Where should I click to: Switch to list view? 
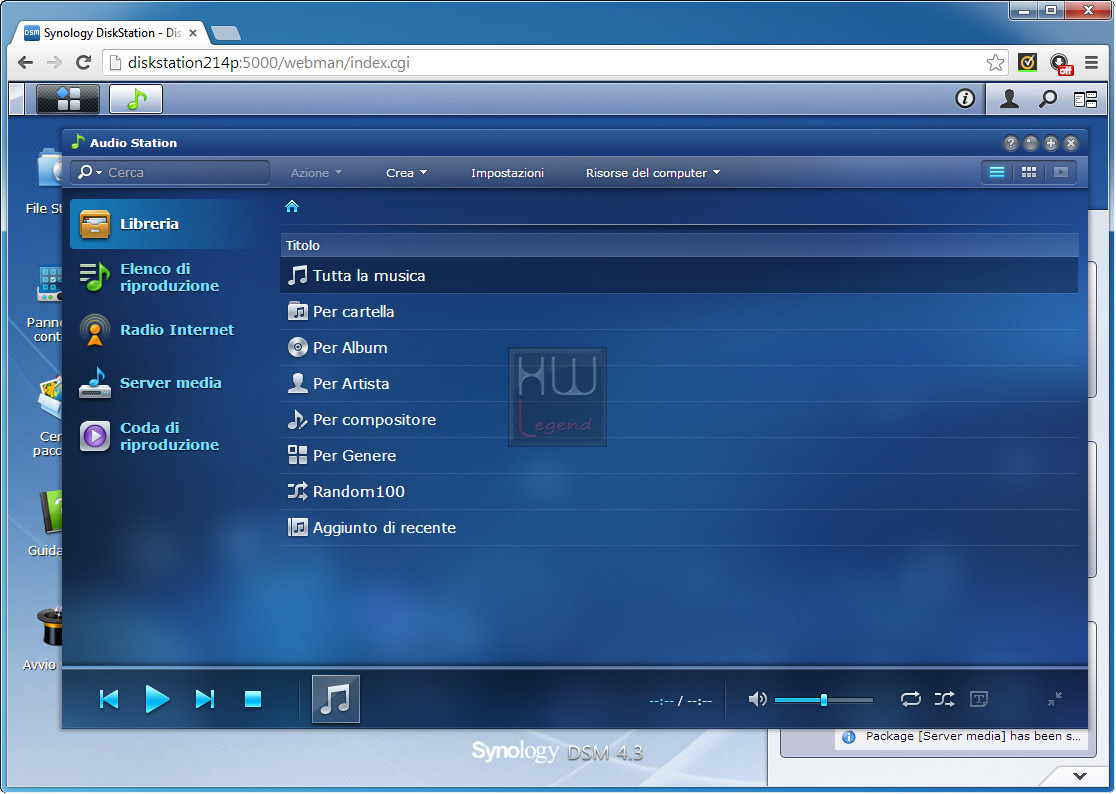pos(996,172)
